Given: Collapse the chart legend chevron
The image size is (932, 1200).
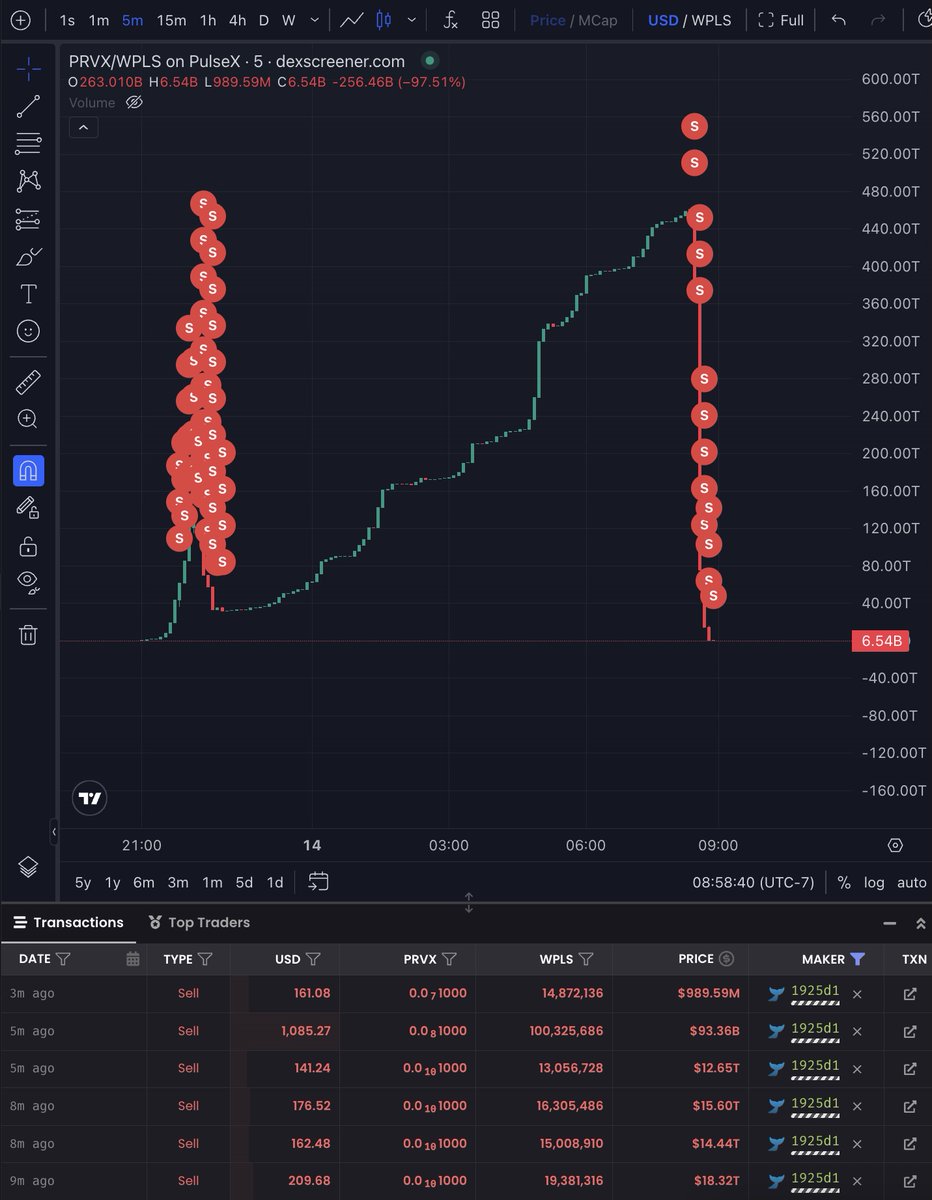Looking at the screenshot, I should pos(83,127).
